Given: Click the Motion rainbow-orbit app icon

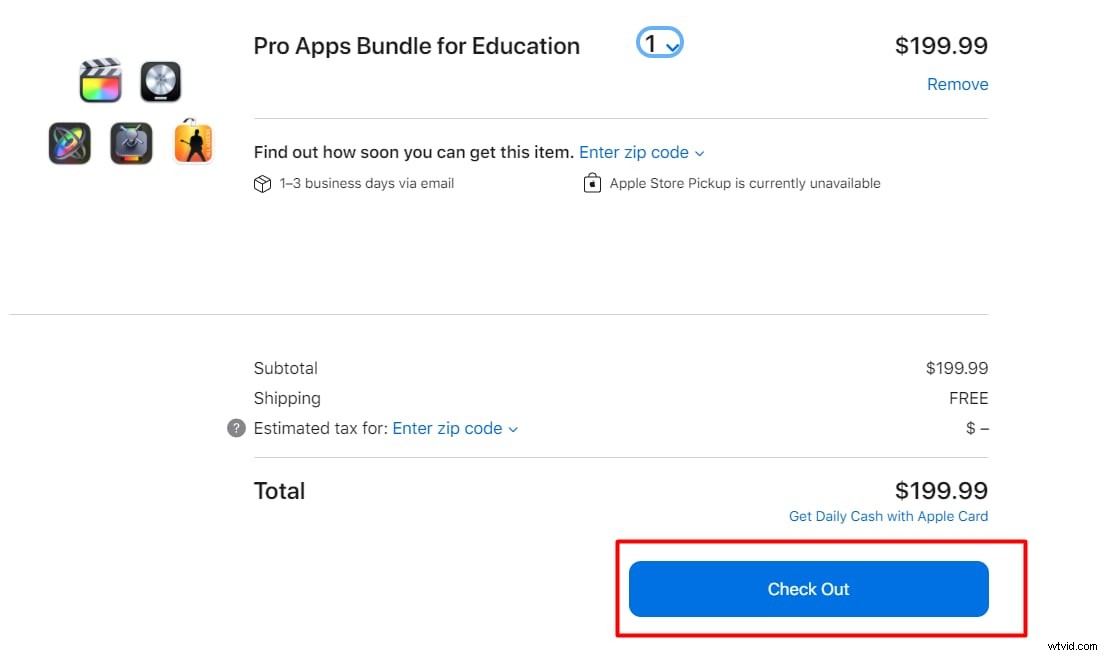Looking at the screenshot, I should (69, 143).
